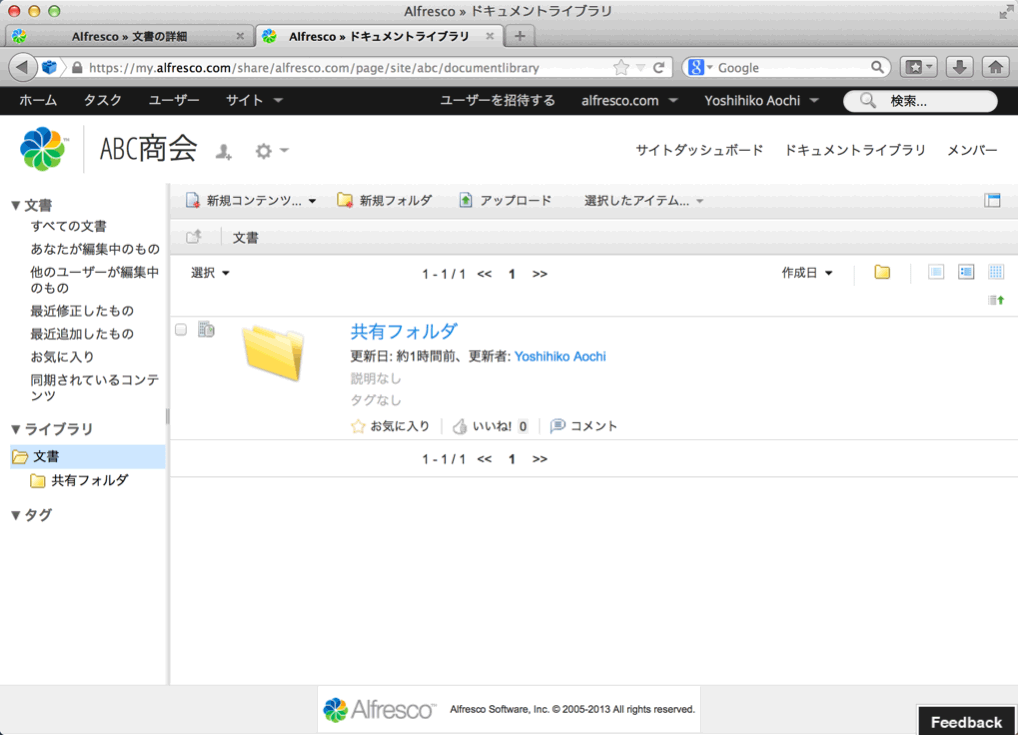The image size is (1018, 735).
Task: Like the folder with いいね! thumb icon
Action: click(x=460, y=427)
